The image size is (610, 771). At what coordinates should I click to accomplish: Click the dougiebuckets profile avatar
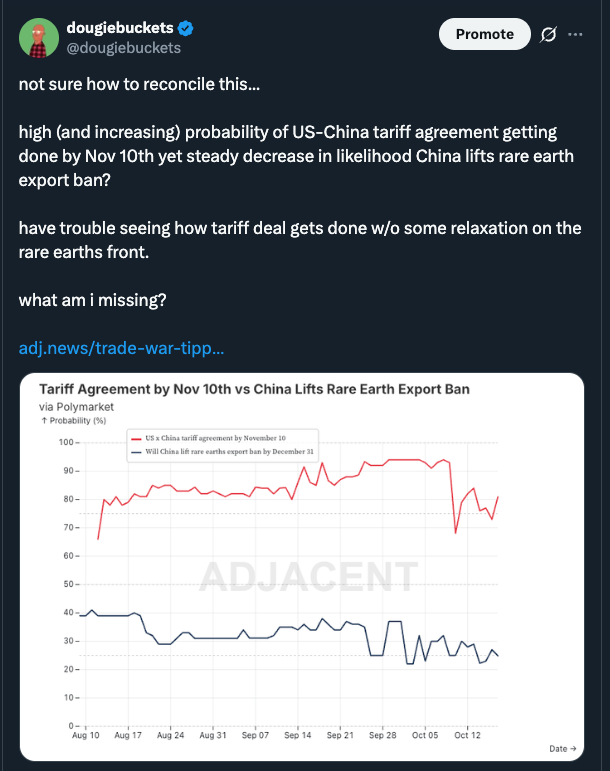pyautogui.click(x=38, y=38)
